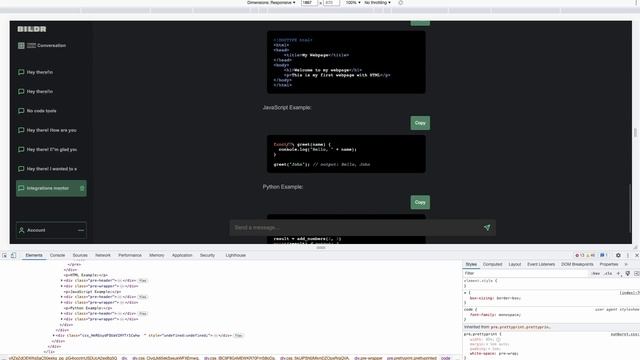Screen dimensions: 640x360
Task: Delete the Integrations mentor conversation
Action: click(82, 188)
